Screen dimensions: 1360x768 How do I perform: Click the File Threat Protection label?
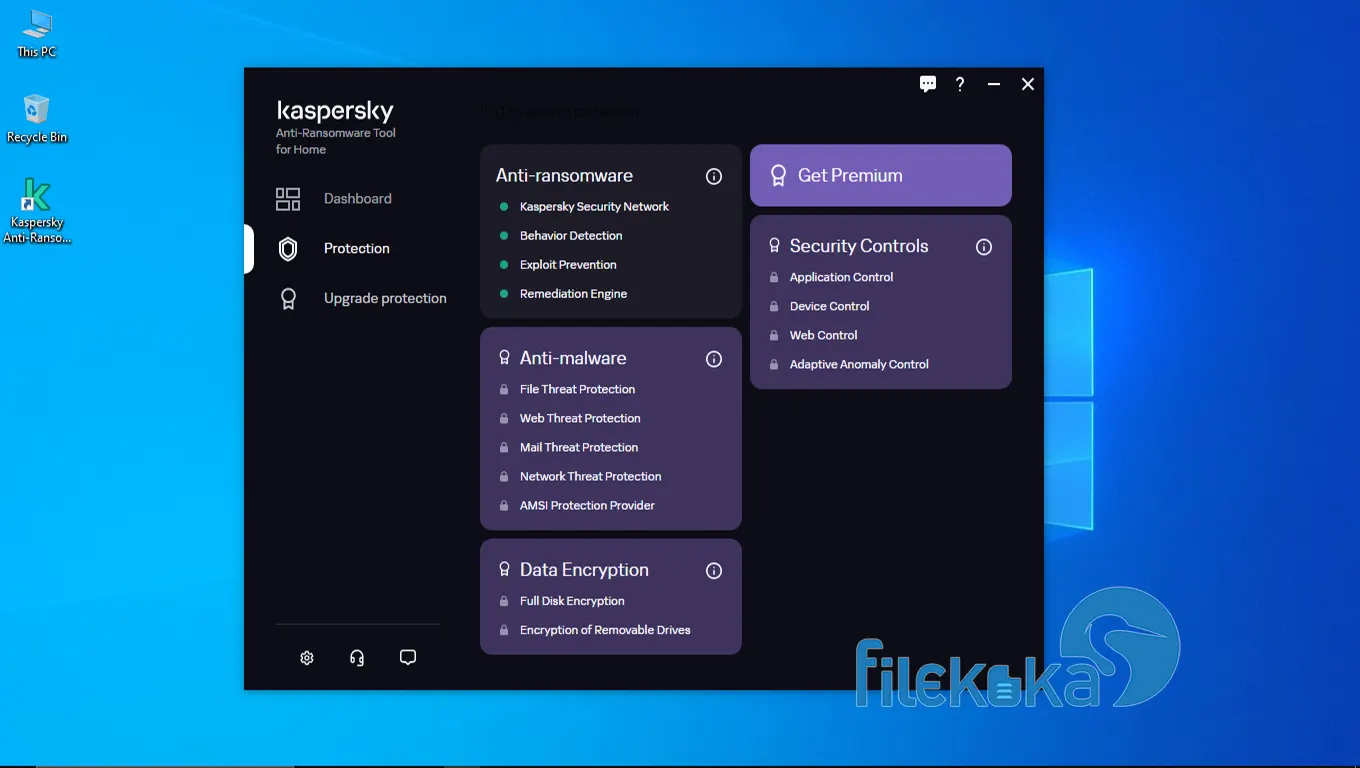click(577, 390)
